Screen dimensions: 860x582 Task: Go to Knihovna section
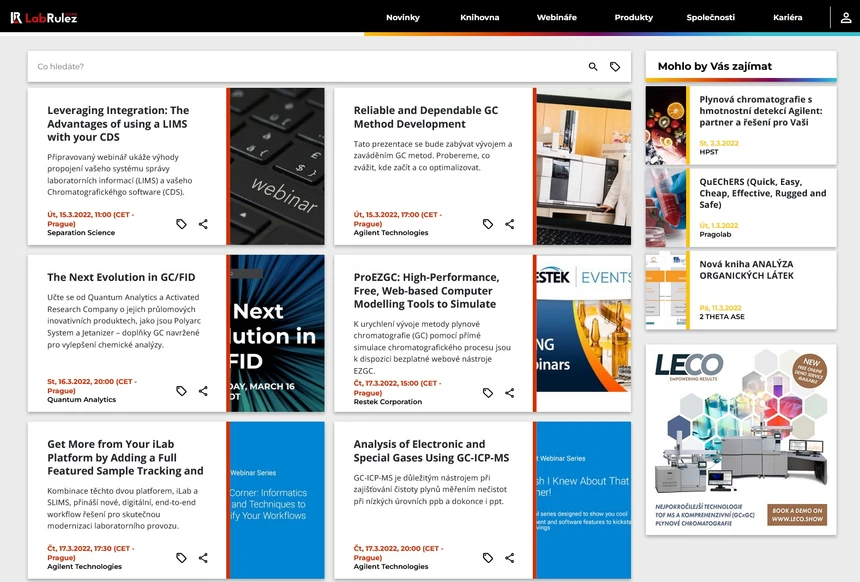tap(480, 17)
